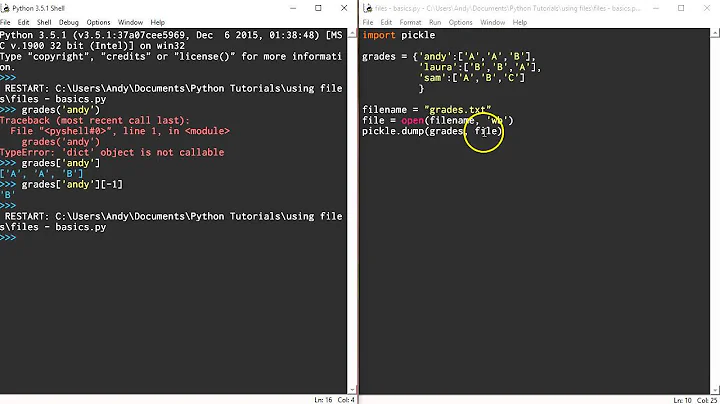The image size is (720, 404).
Task: Open the Help menu in the Python Shell
Action: pos(157,22)
